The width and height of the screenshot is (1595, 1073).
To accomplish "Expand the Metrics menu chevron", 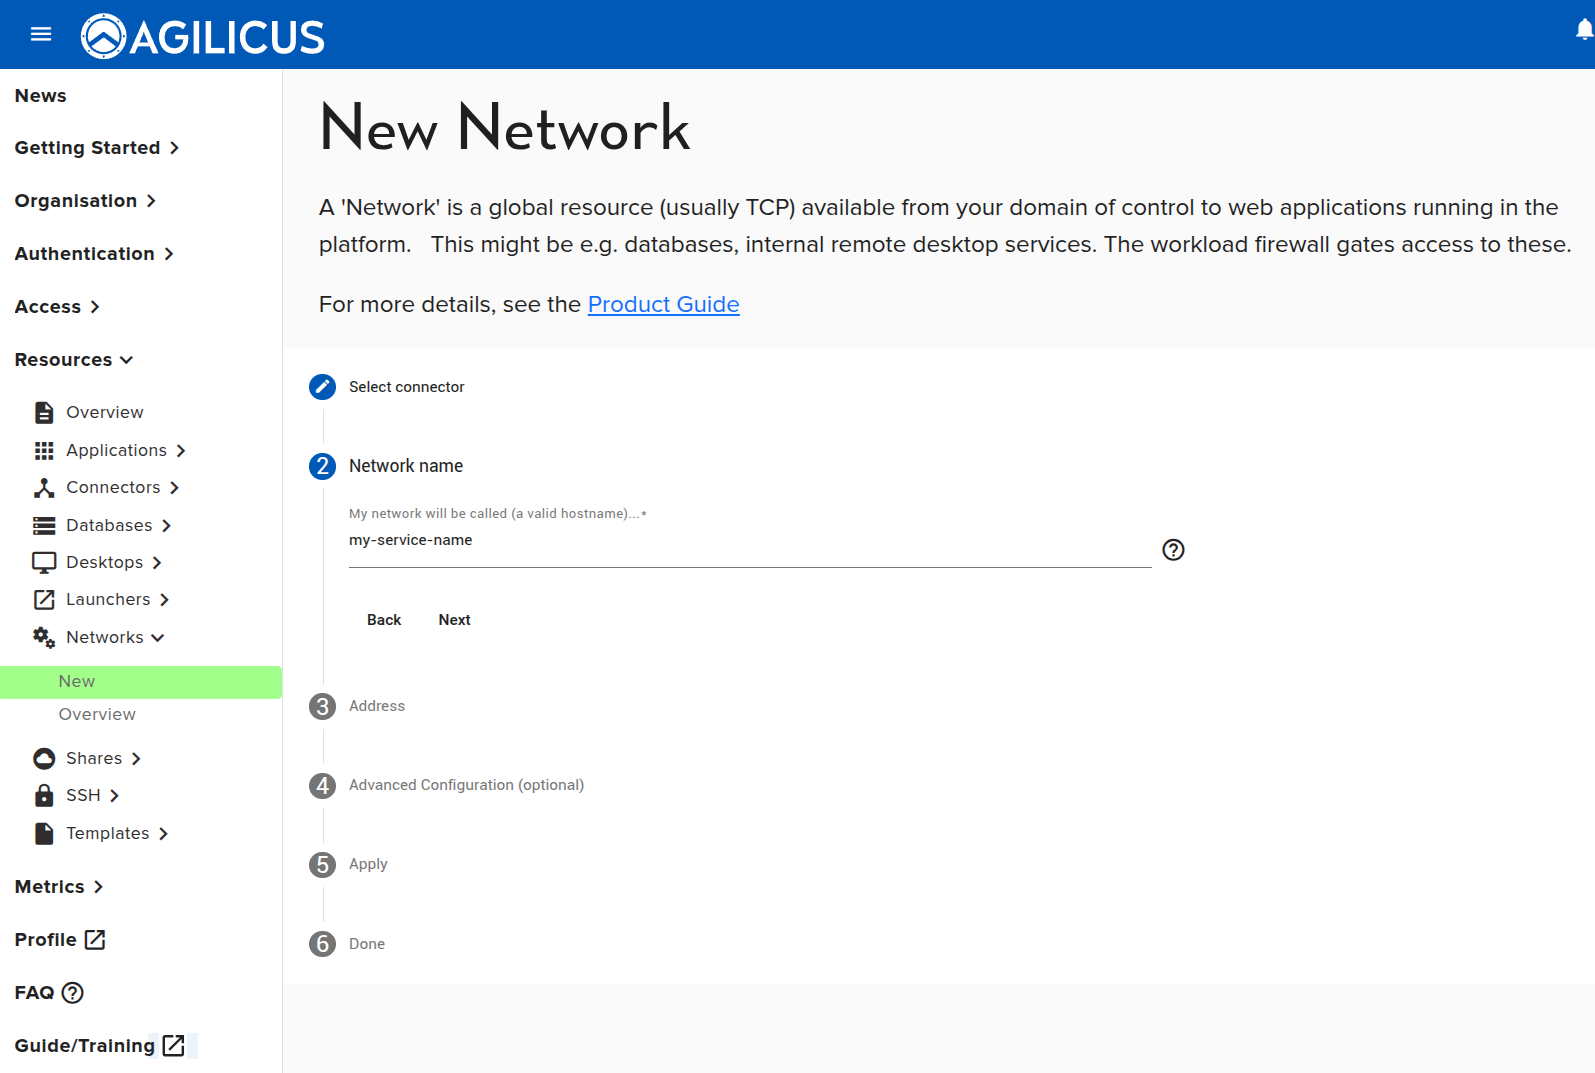I will click(x=98, y=887).
